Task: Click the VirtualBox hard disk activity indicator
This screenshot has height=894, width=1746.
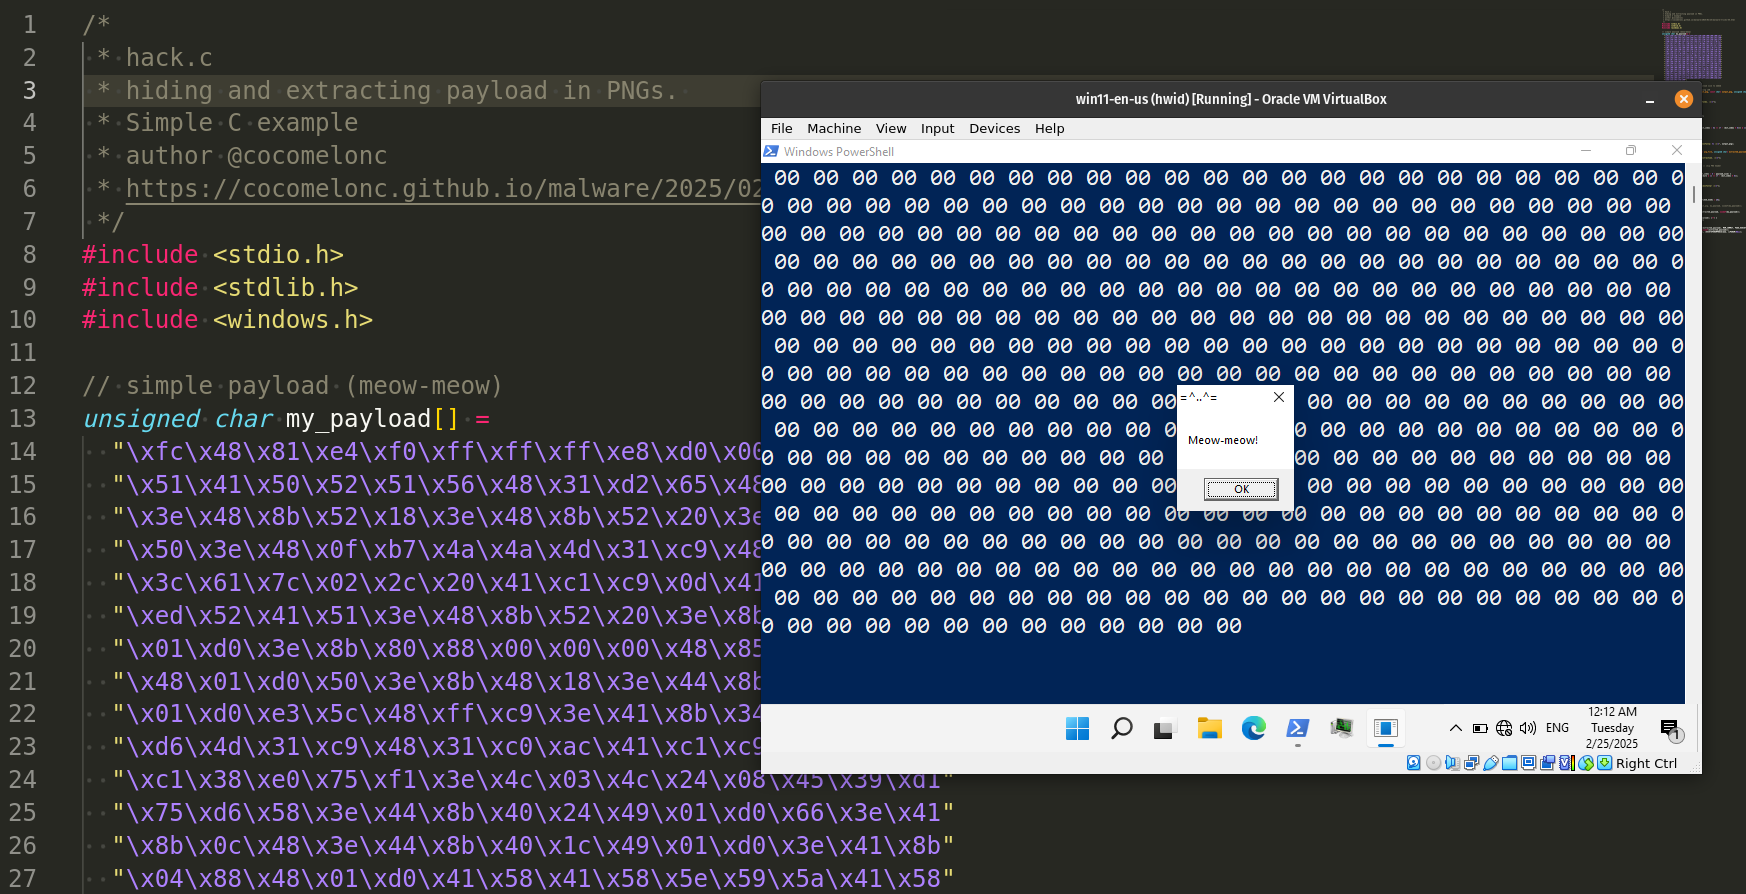Action: (1414, 763)
